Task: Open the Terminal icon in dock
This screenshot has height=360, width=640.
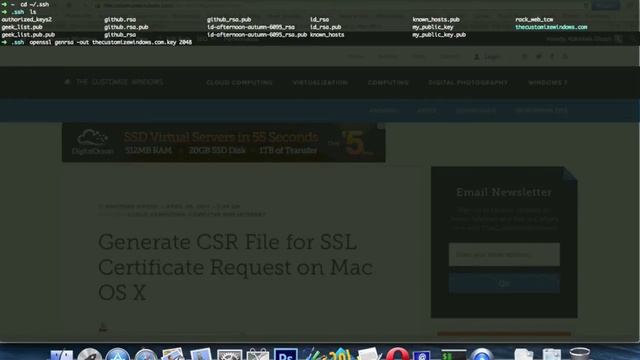Action: click(x=453, y=355)
